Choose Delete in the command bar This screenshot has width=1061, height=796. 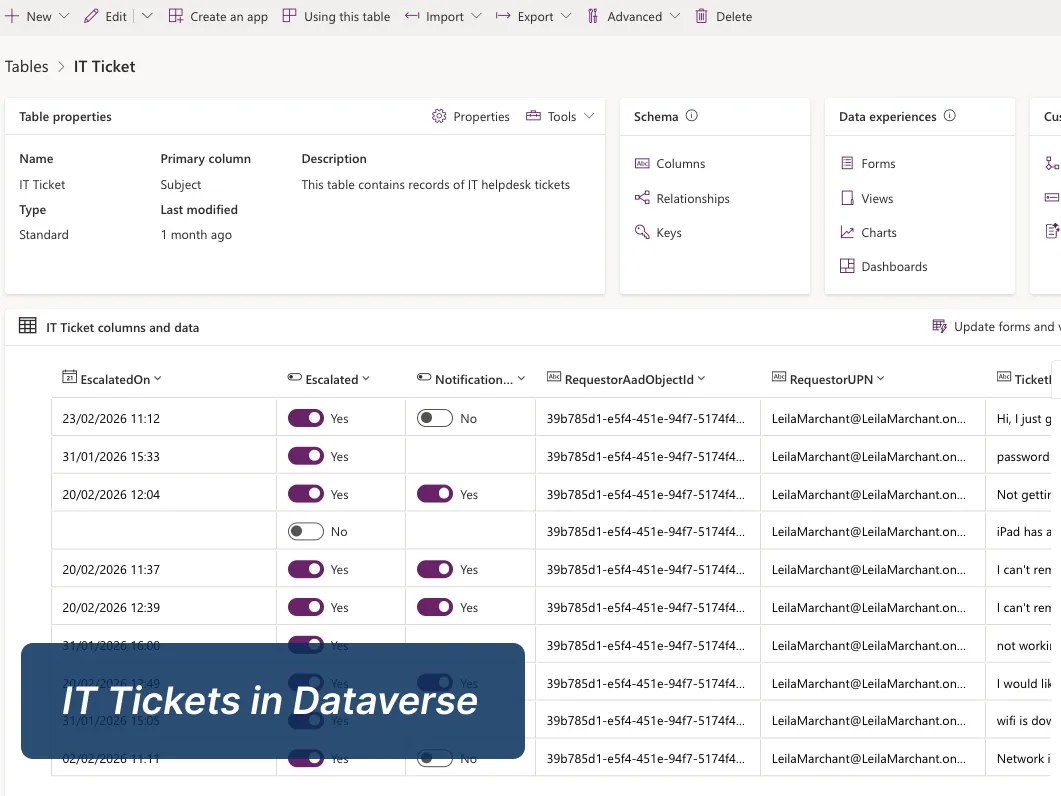[x=734, y=17]
